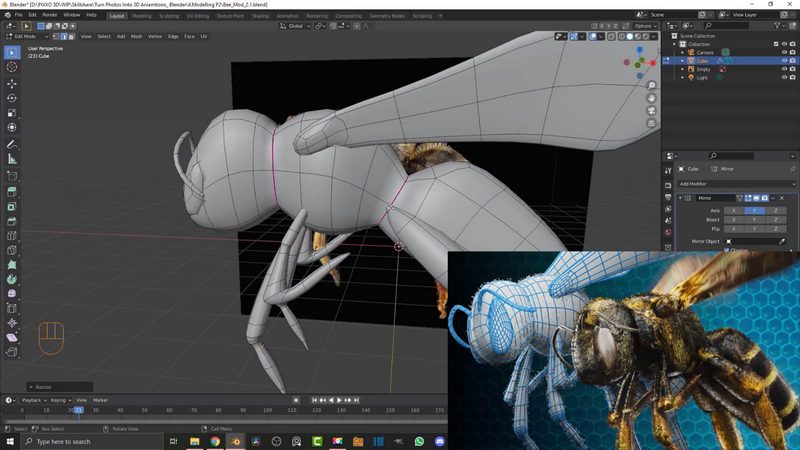The image size is (800, 450).
Task: Select the Poly Build tool
Action: click(x=12, y=265)
